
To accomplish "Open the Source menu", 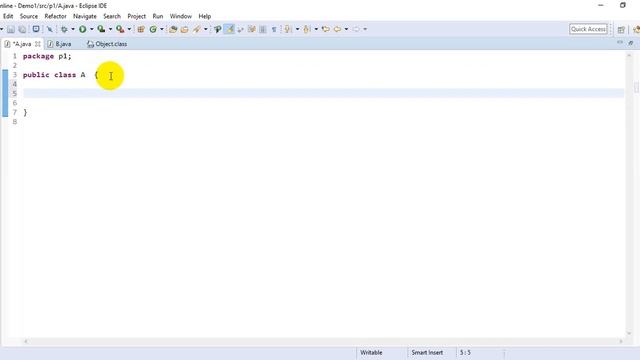I will tap(29, 16).
